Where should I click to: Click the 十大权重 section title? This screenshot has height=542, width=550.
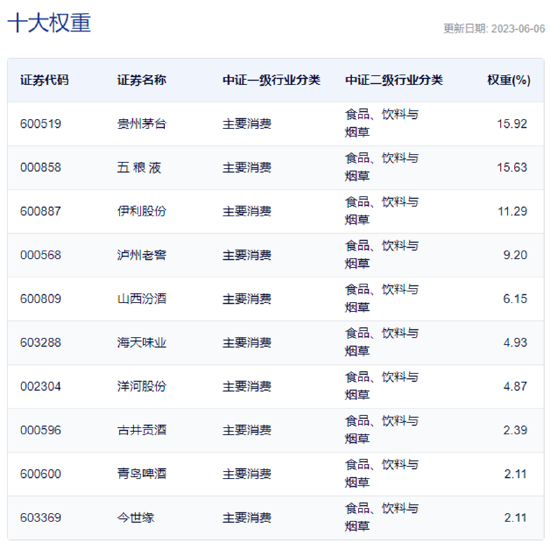point(49,23)
